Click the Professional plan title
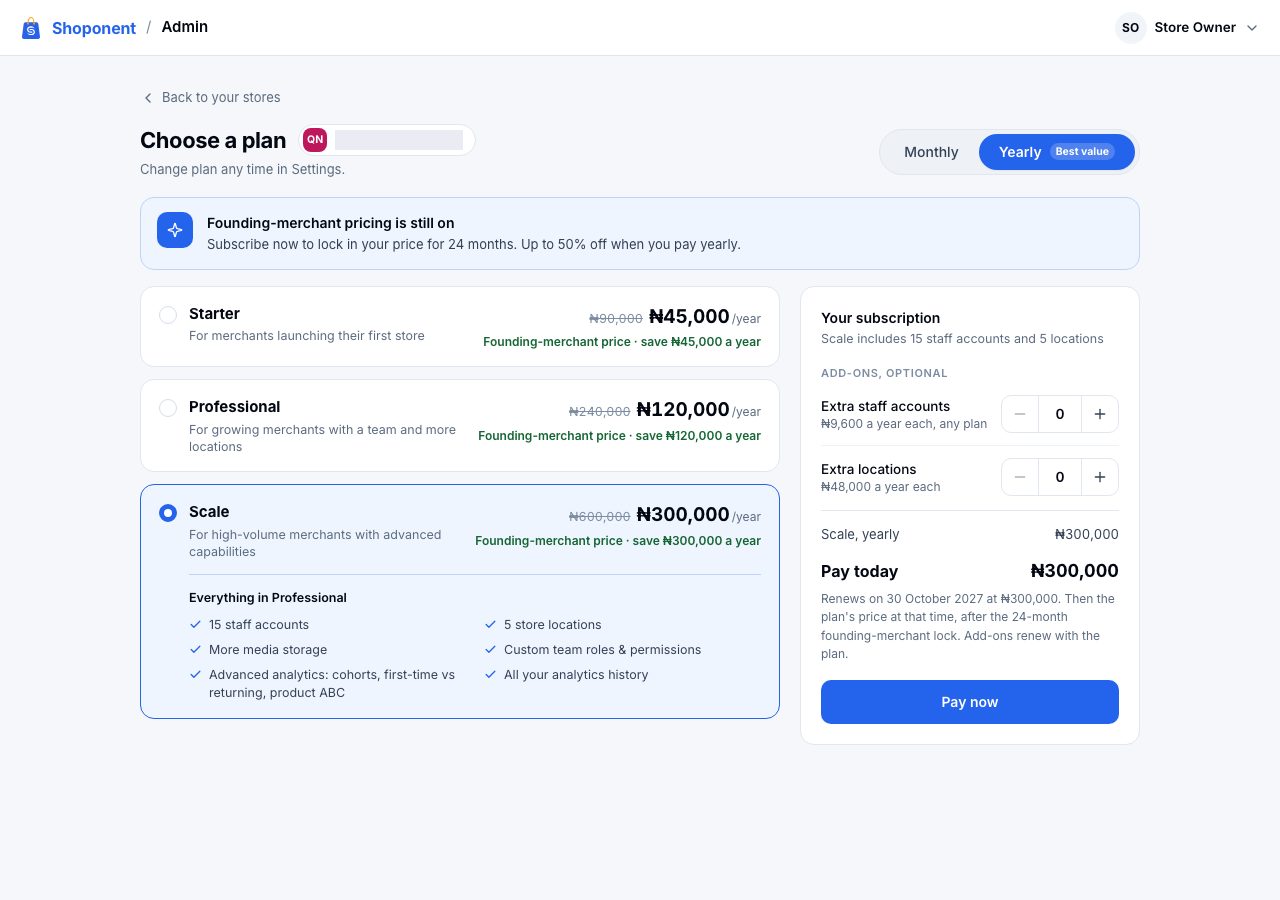The width and height of the screenshot is (1280, 900). click(x=234, y=407)
